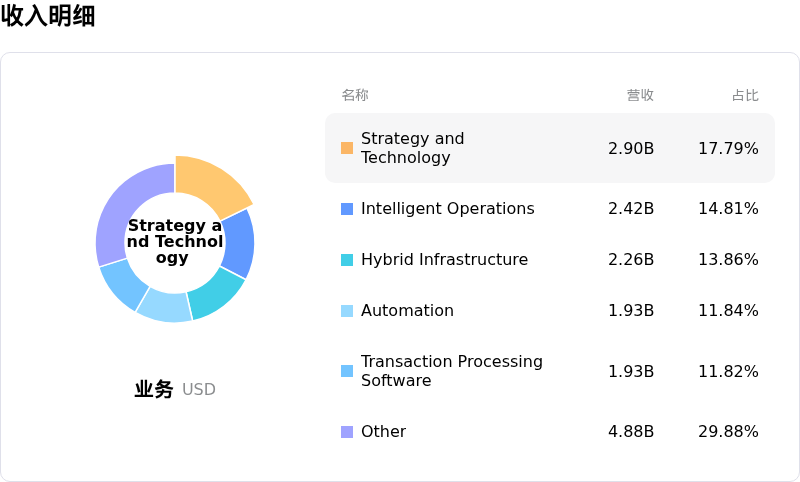
Task: Click the blue swatch next to Intelligent Operations
Action: pos(347,209)
